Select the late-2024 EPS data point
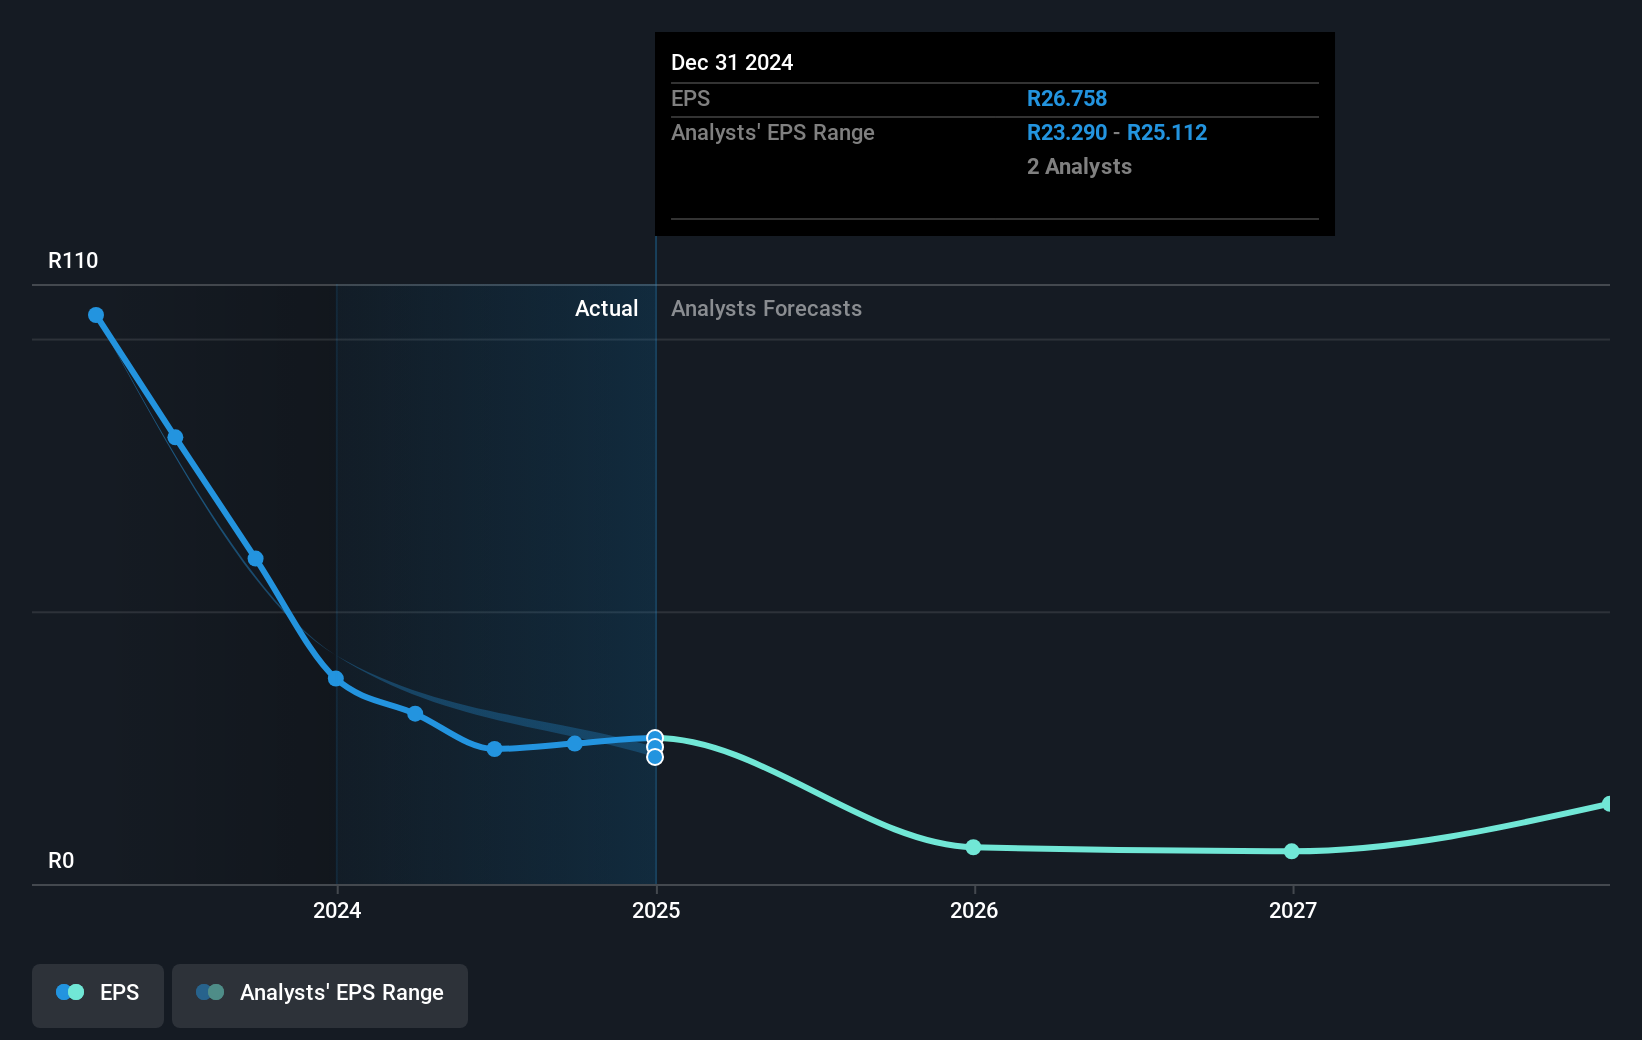Viewport: 1642px width, 1040px height. (575, 743)
